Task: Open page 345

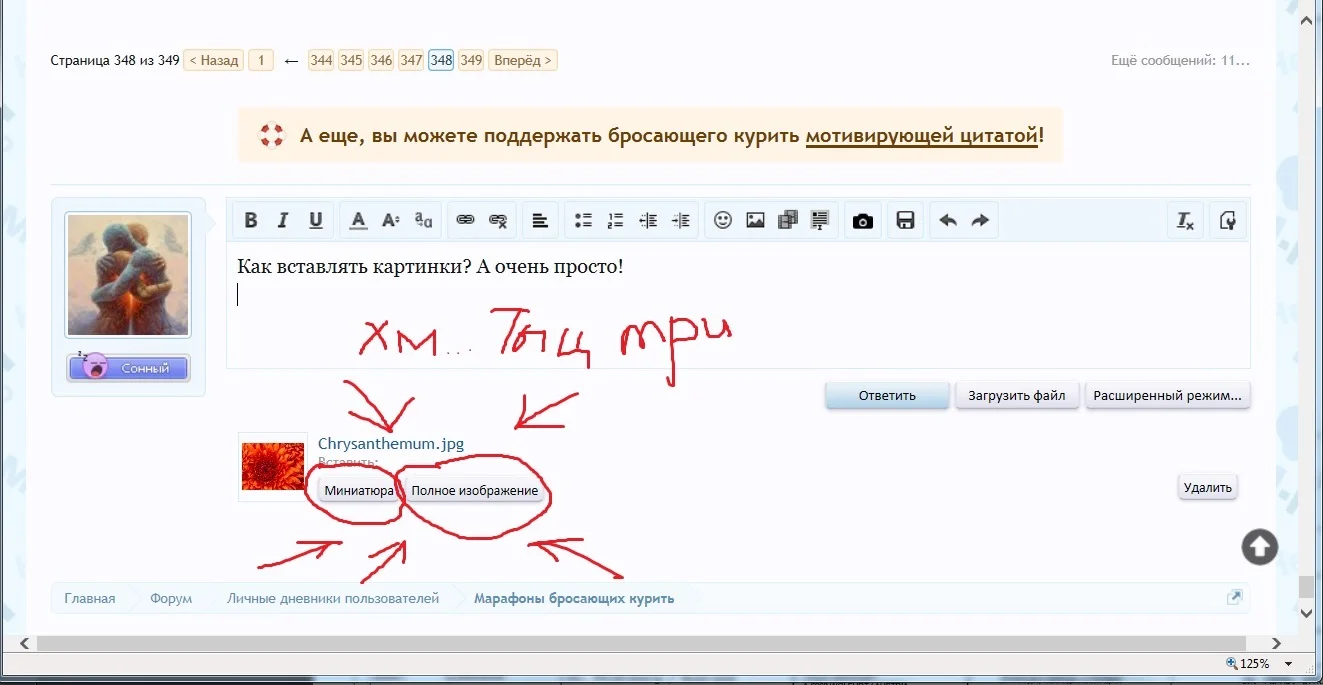Action: coord(351,60)
